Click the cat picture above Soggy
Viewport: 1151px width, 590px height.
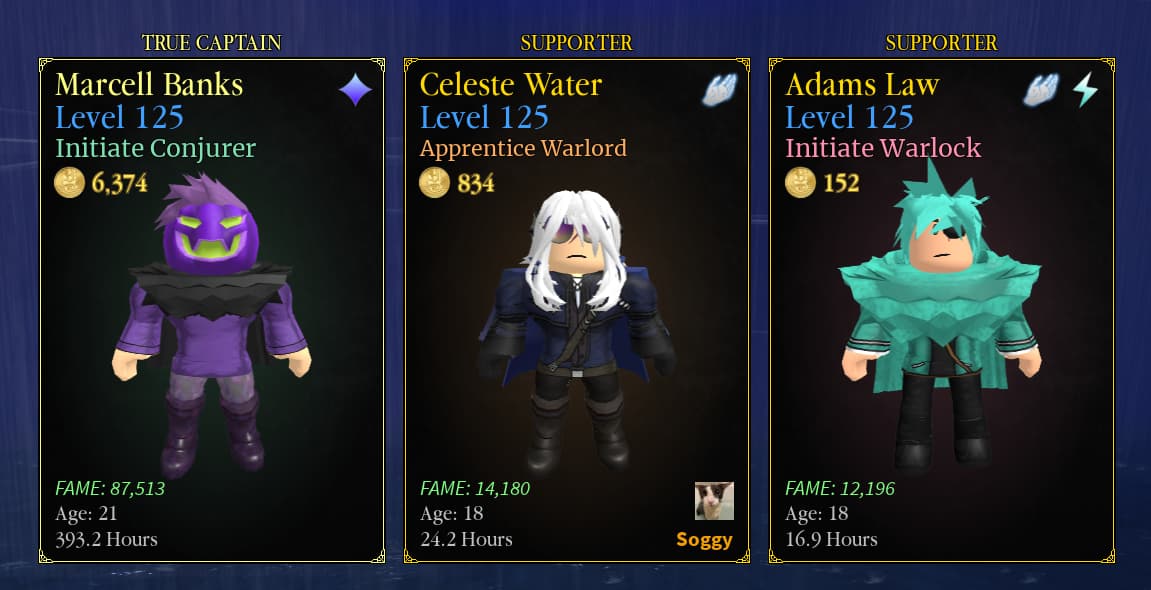point(714,500)
